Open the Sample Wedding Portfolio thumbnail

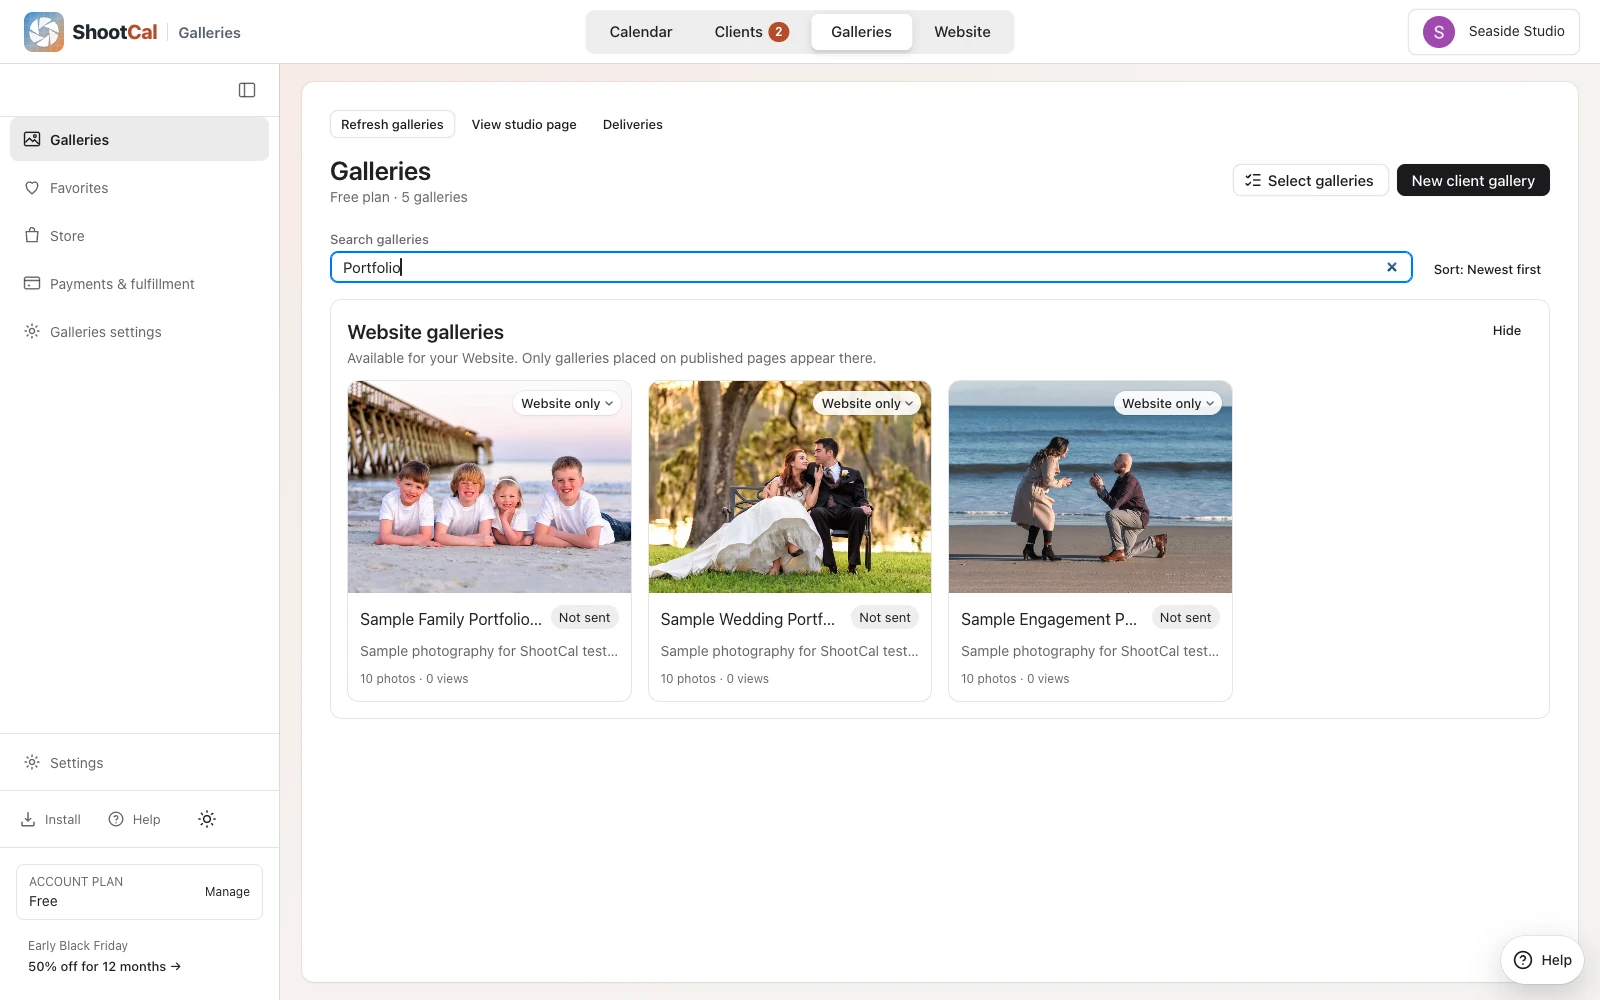[790, 487]
